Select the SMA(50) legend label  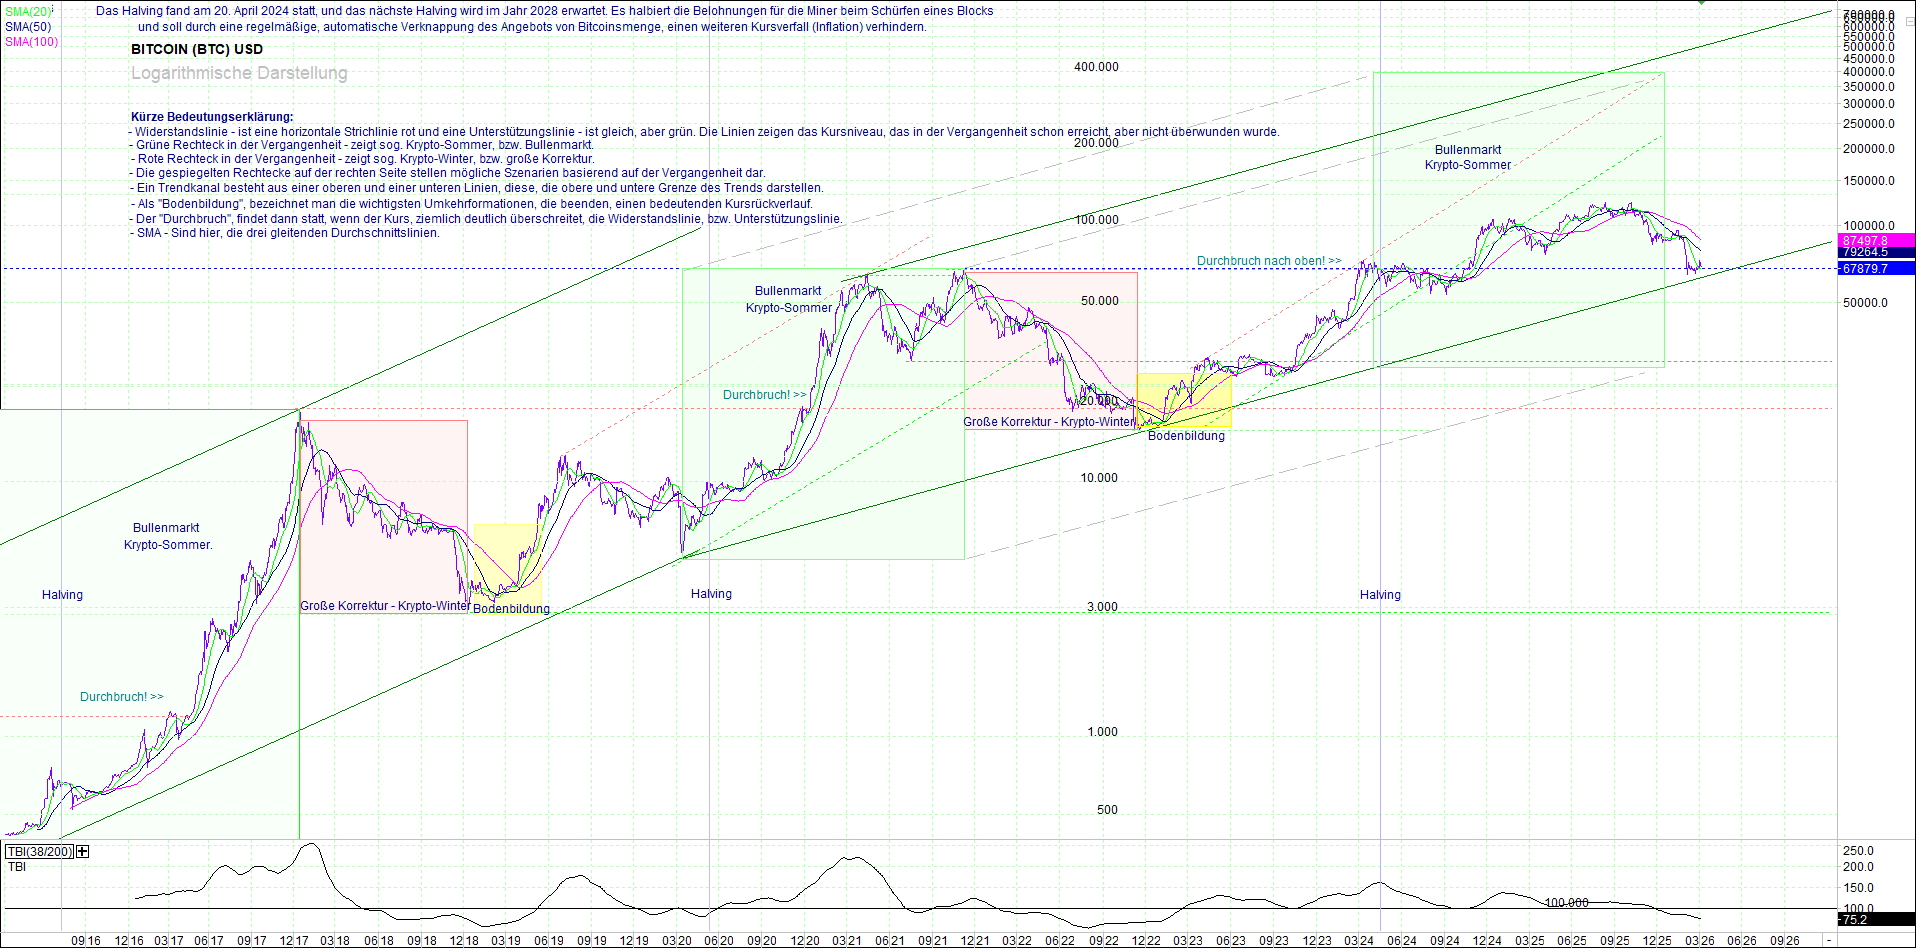tap(27, 27)
